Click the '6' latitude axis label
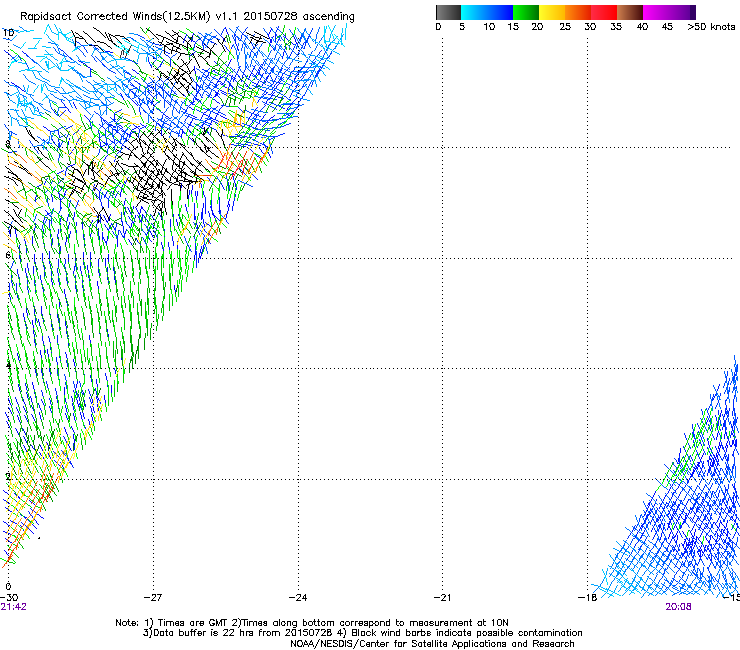Screen dimensions: 740x650 [8, 255]
